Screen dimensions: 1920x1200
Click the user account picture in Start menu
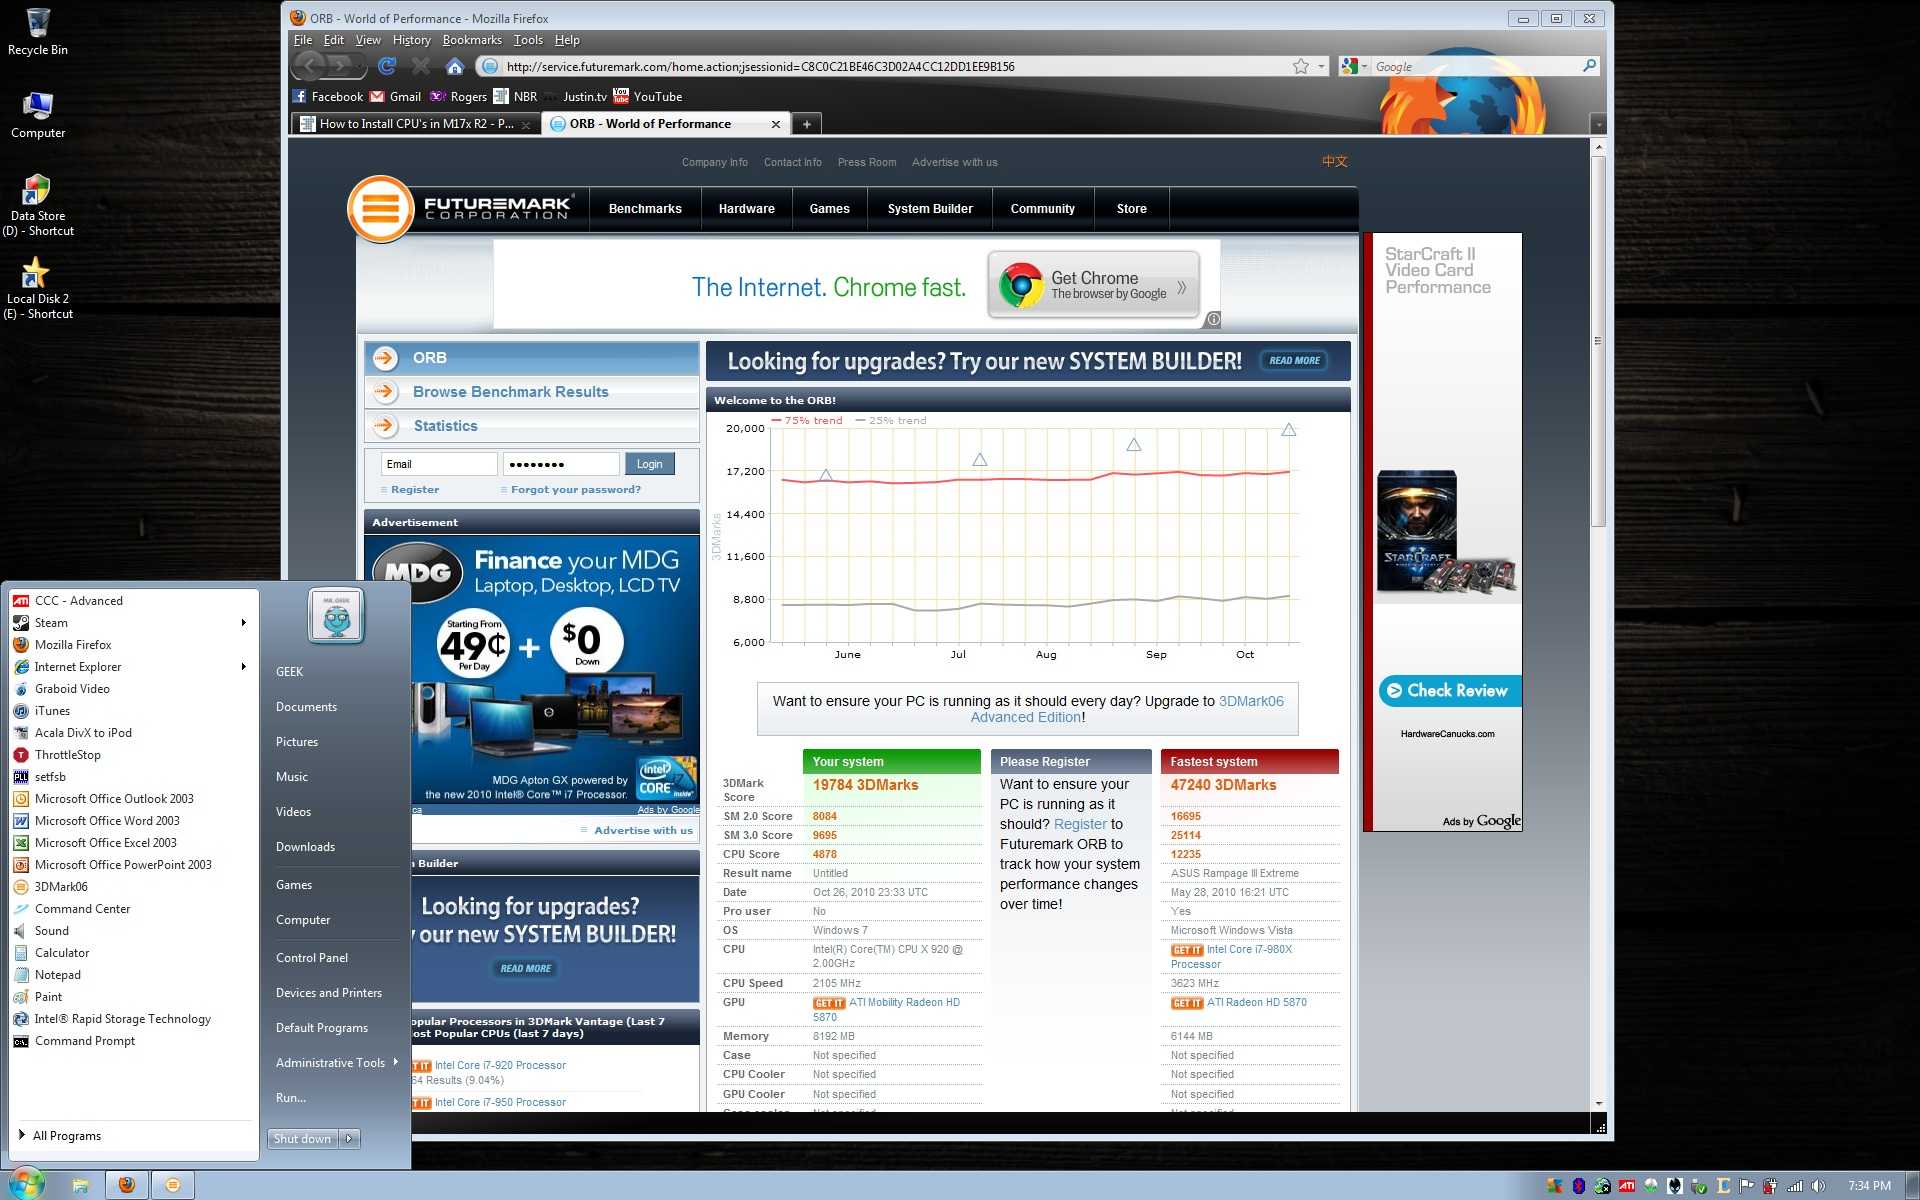336,616
